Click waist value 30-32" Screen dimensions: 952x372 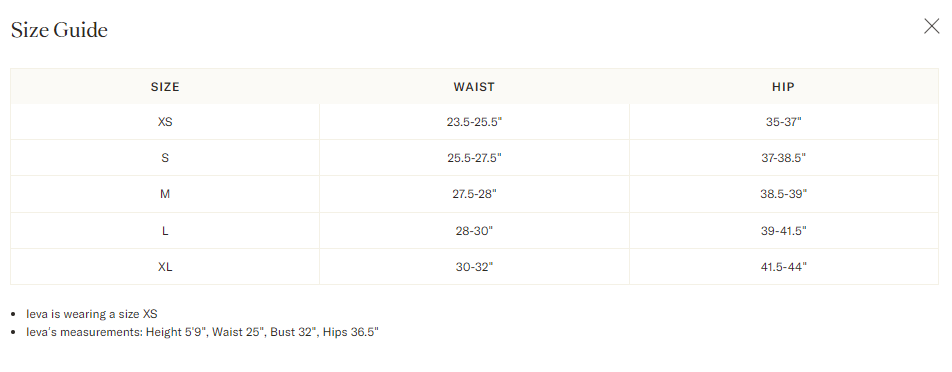click(x=474, y=266)
